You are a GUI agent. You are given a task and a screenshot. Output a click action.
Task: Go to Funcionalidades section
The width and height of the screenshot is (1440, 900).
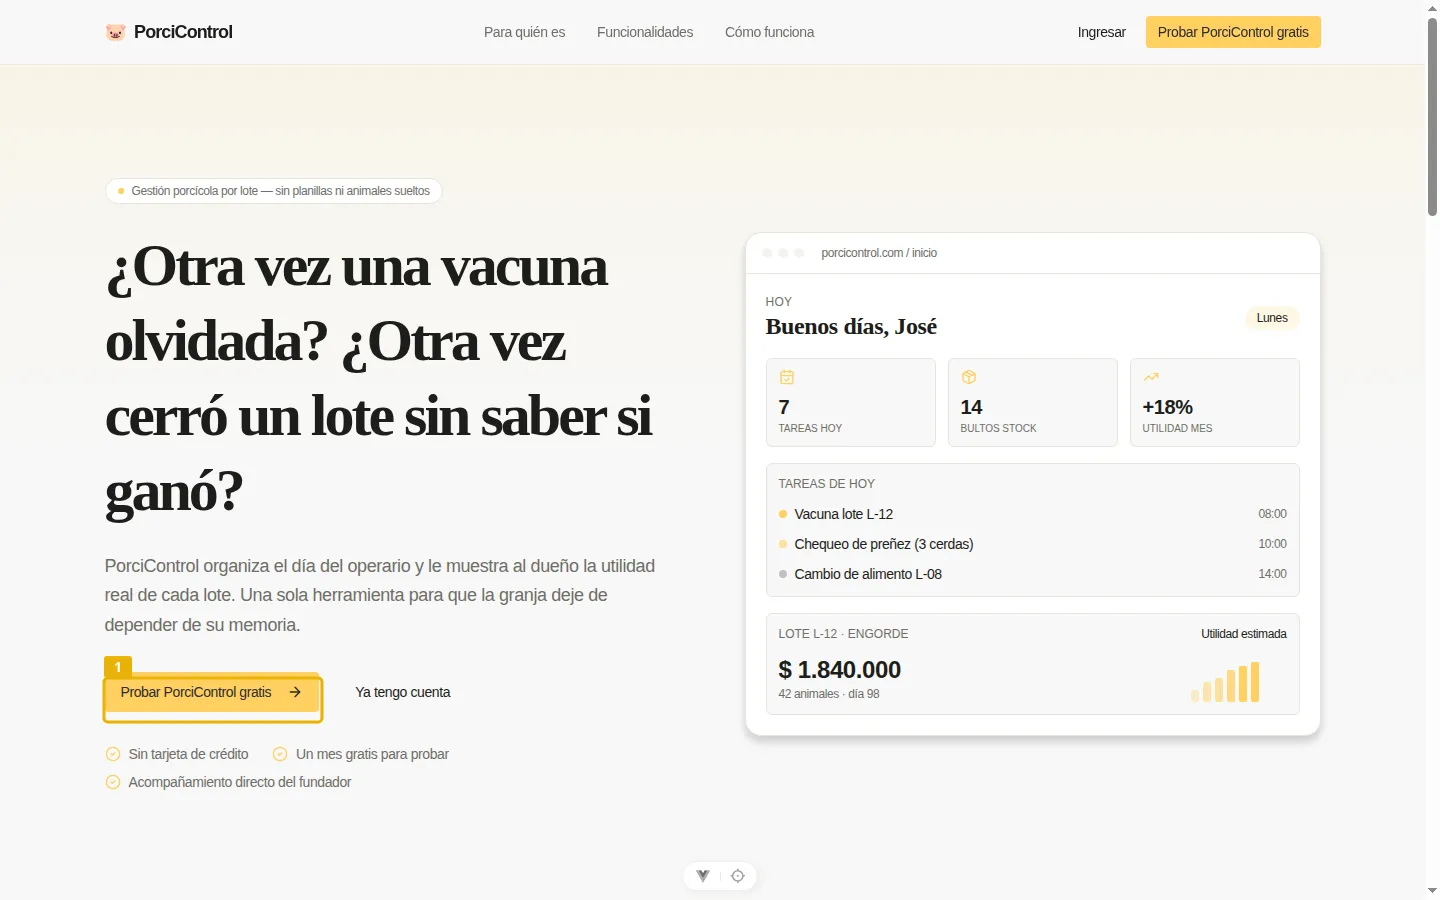tap(645, 32)
